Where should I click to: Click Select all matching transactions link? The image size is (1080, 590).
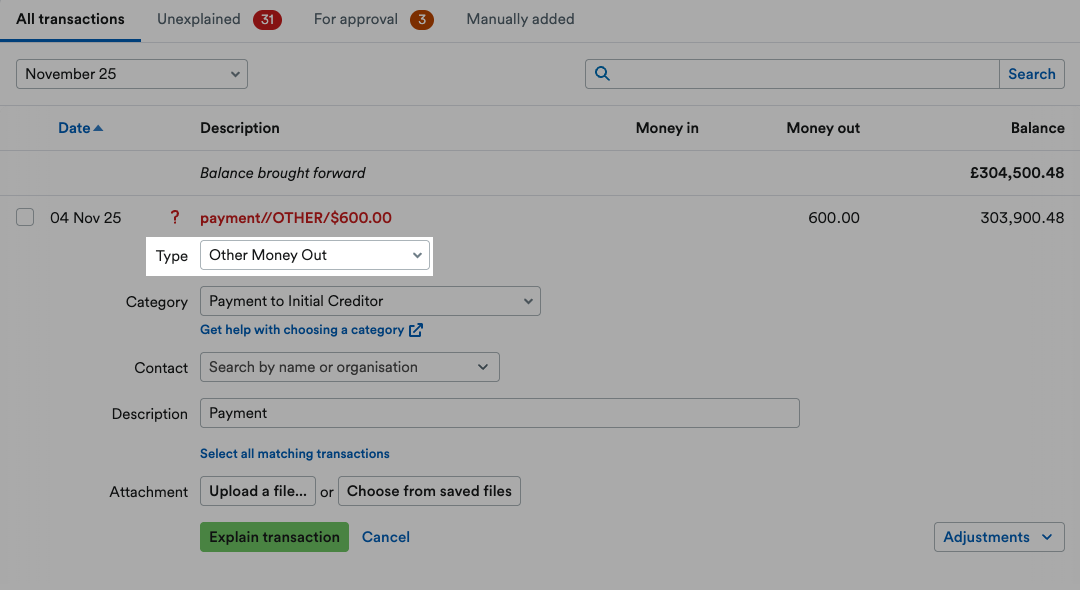click(x=295, y=454)
